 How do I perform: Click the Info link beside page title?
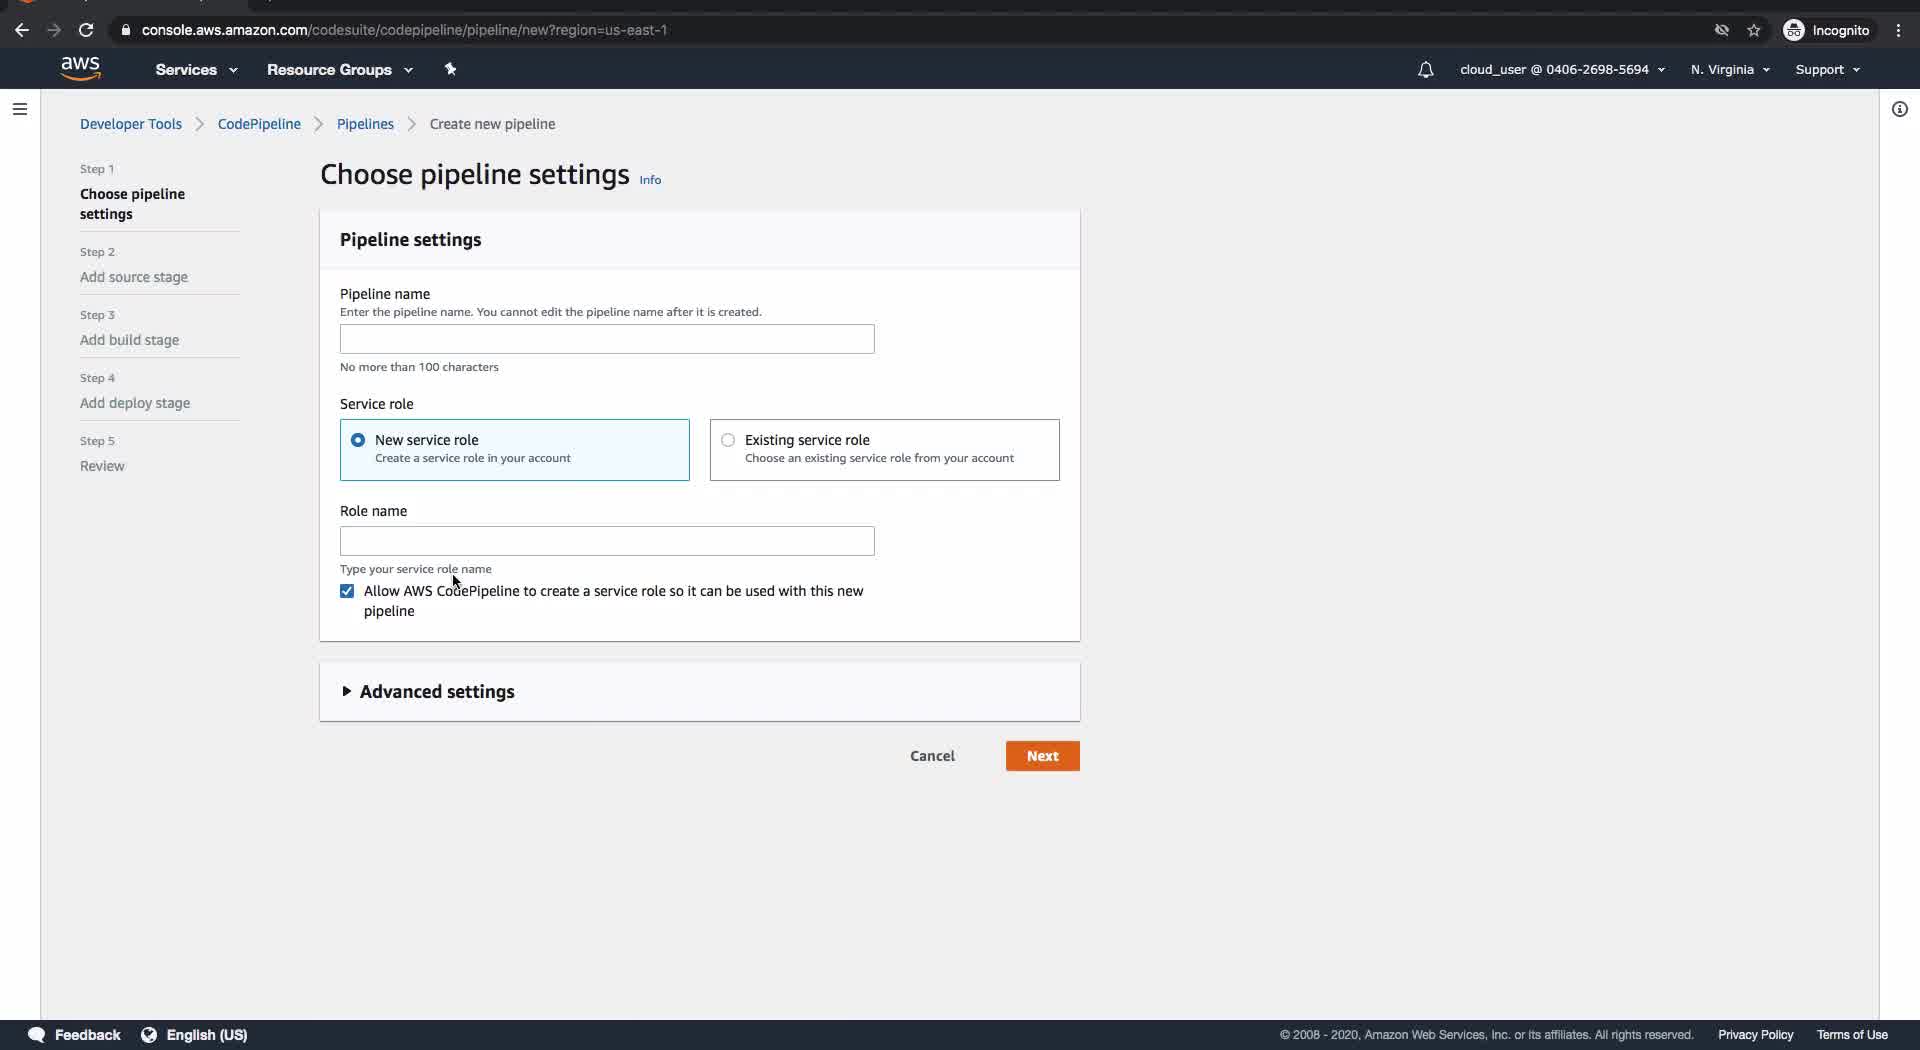(650, 180)
